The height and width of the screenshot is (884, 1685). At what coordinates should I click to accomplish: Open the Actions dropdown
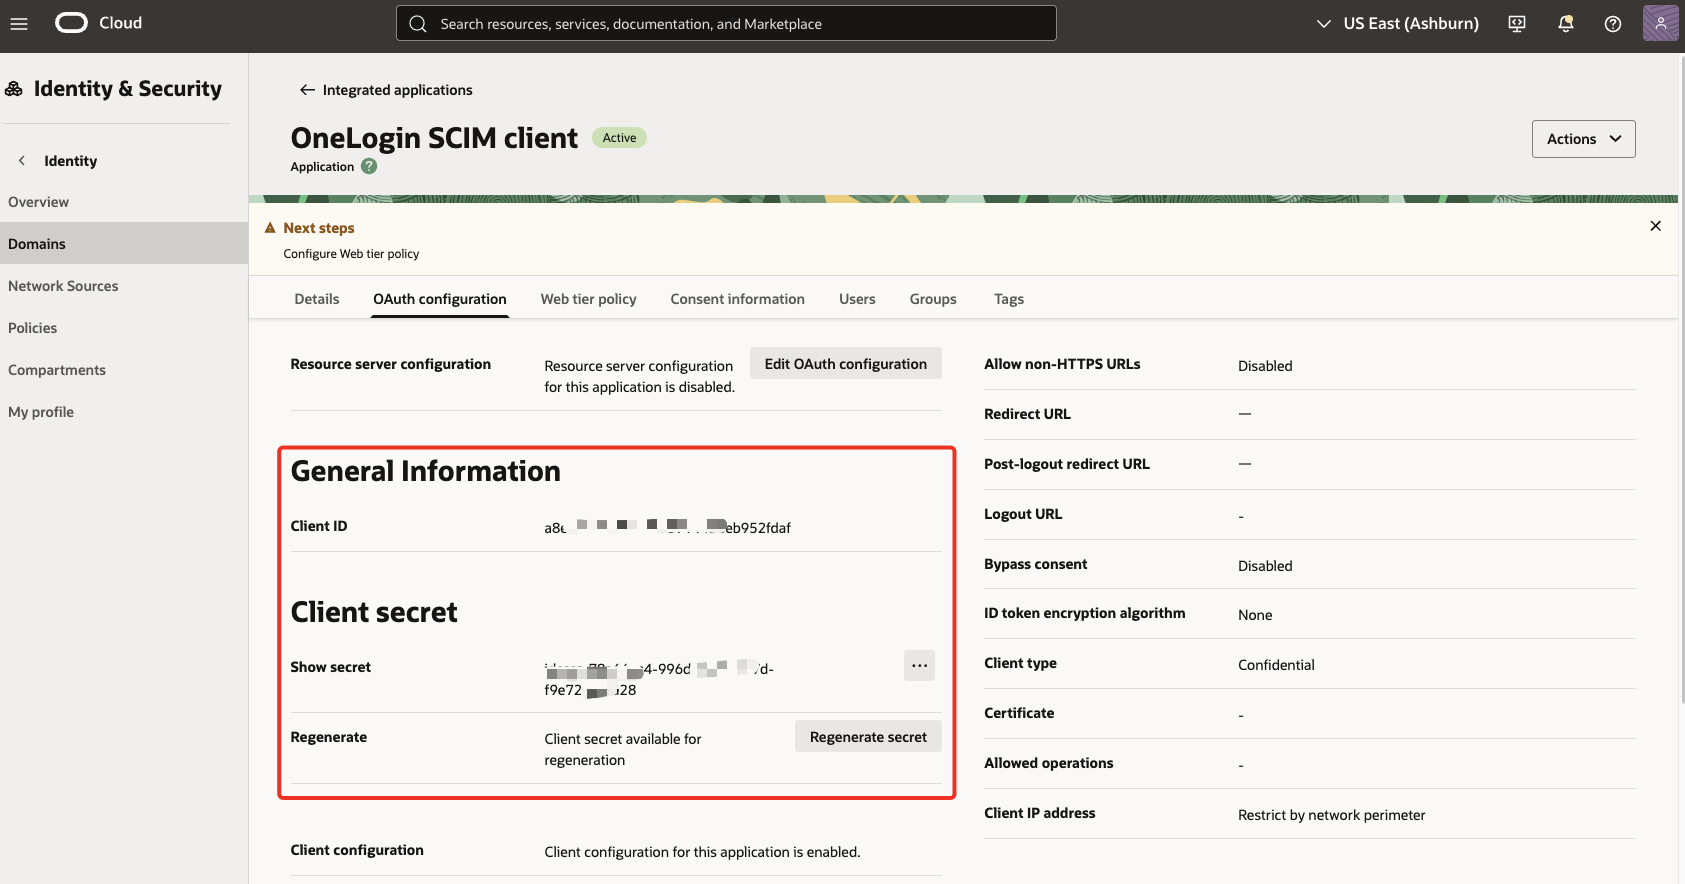[1584, 139]
